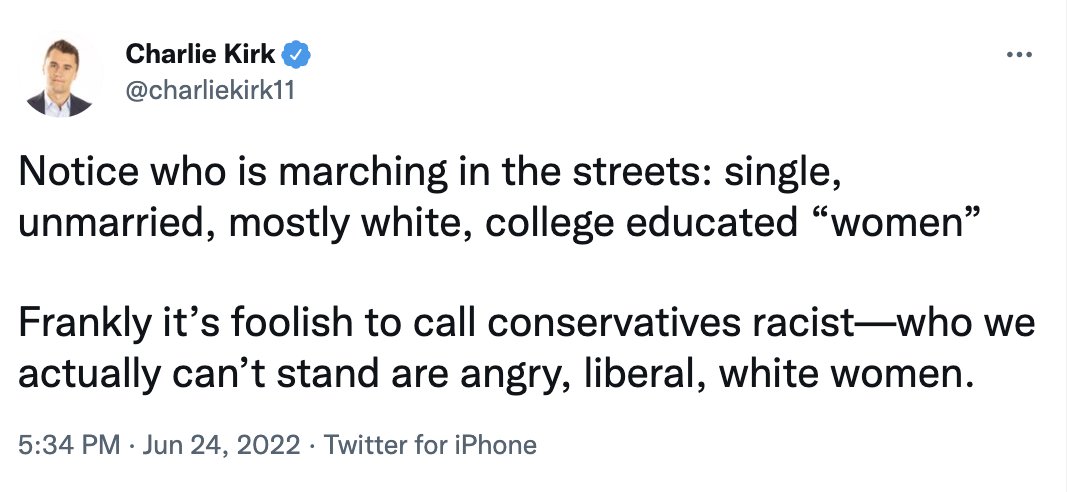1074x492 pixels.
Task: Click the 5:34 PM timestamp
Action: [69, 445]
